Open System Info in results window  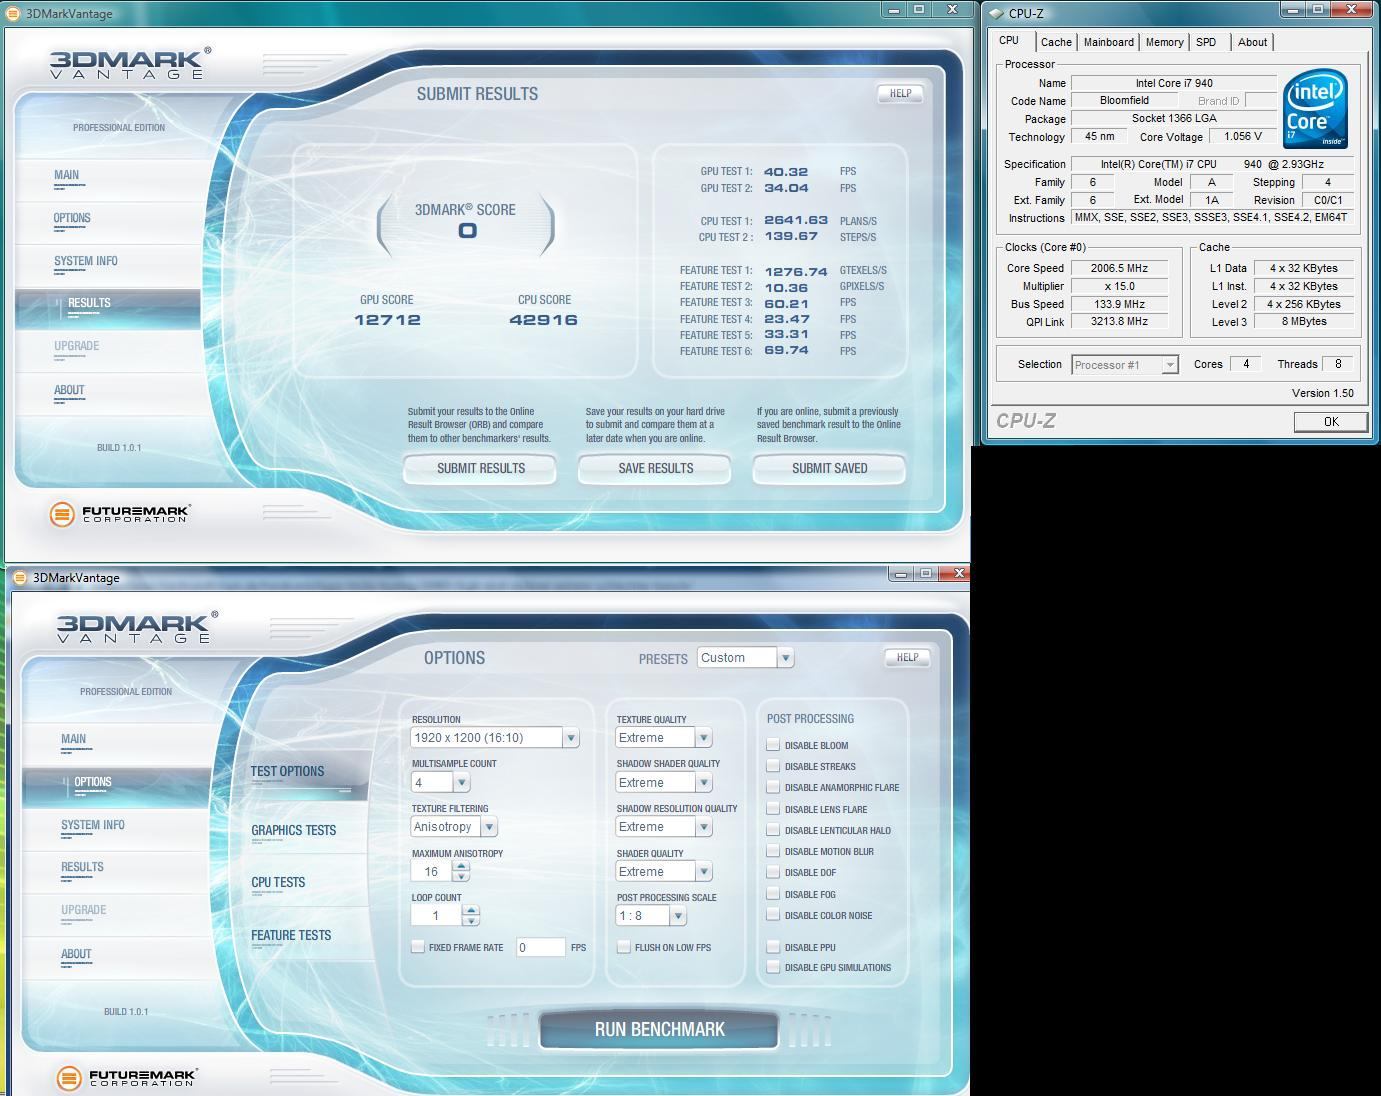coord(86,261)
